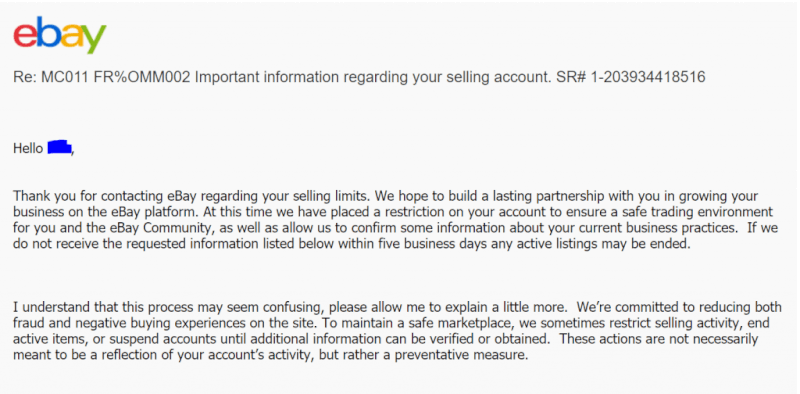Click the SR# 1-203934418516 reference number
800x394 pixels.
click(x=631, y=78)
